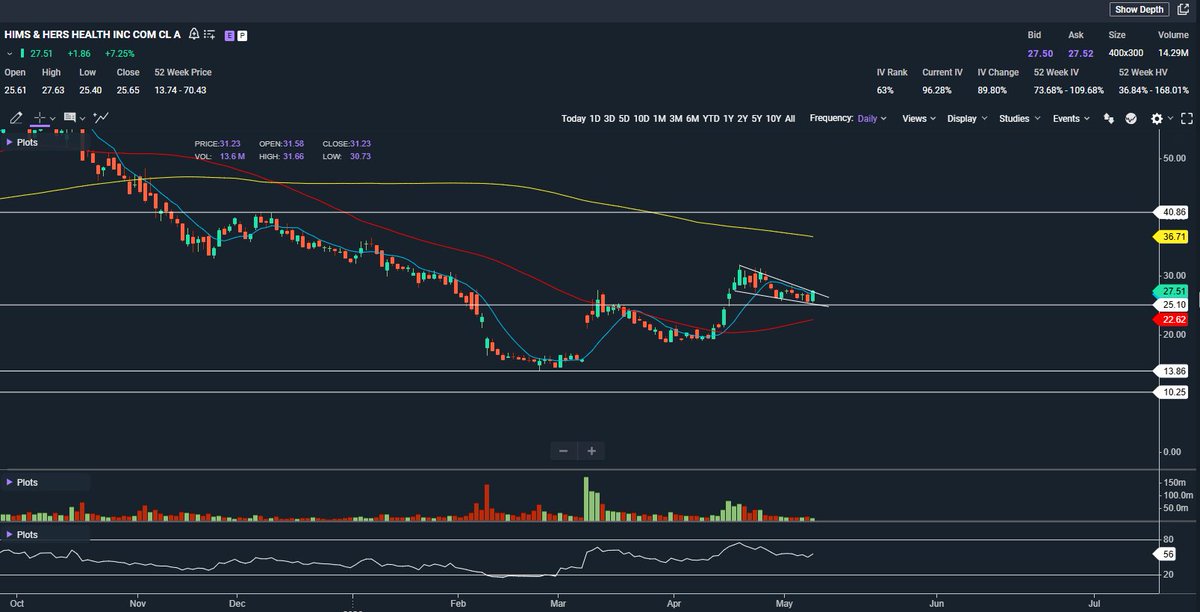Click the Show Depth button
1200x612 pixels.
click(x=1138, y=9)
